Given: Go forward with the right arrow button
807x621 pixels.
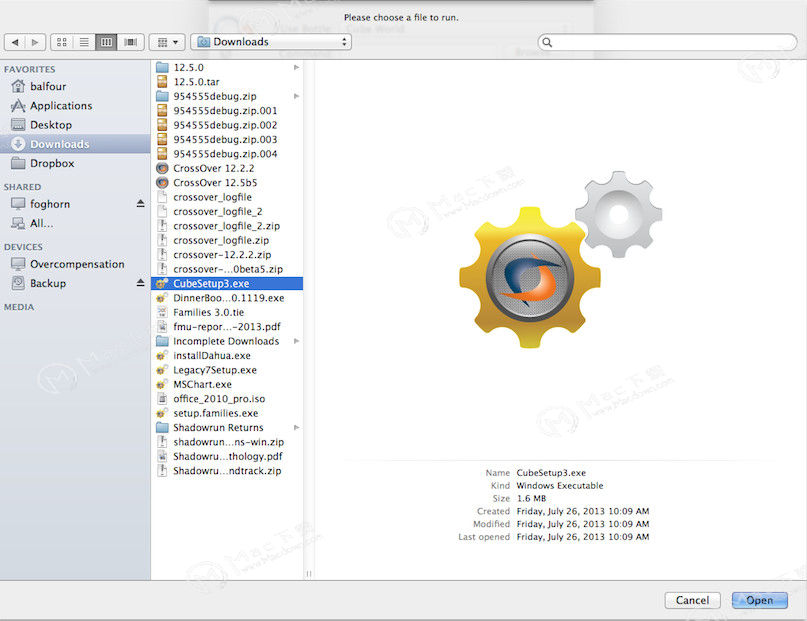Looking at the screenshot, I should pos(36,42).
